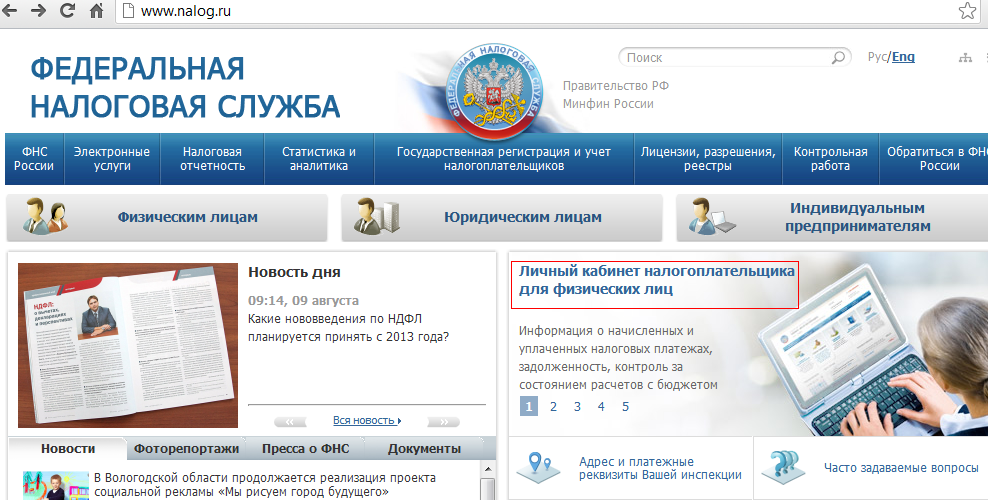Open the Вся новость link
This screenshot has width=988, height=500.
click(367, 420)
